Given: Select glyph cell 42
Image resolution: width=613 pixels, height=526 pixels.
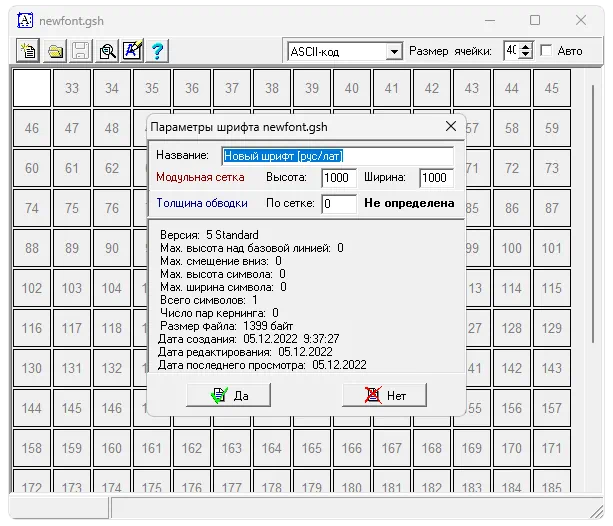Looking at the screenshot, I should click(432, 88).
